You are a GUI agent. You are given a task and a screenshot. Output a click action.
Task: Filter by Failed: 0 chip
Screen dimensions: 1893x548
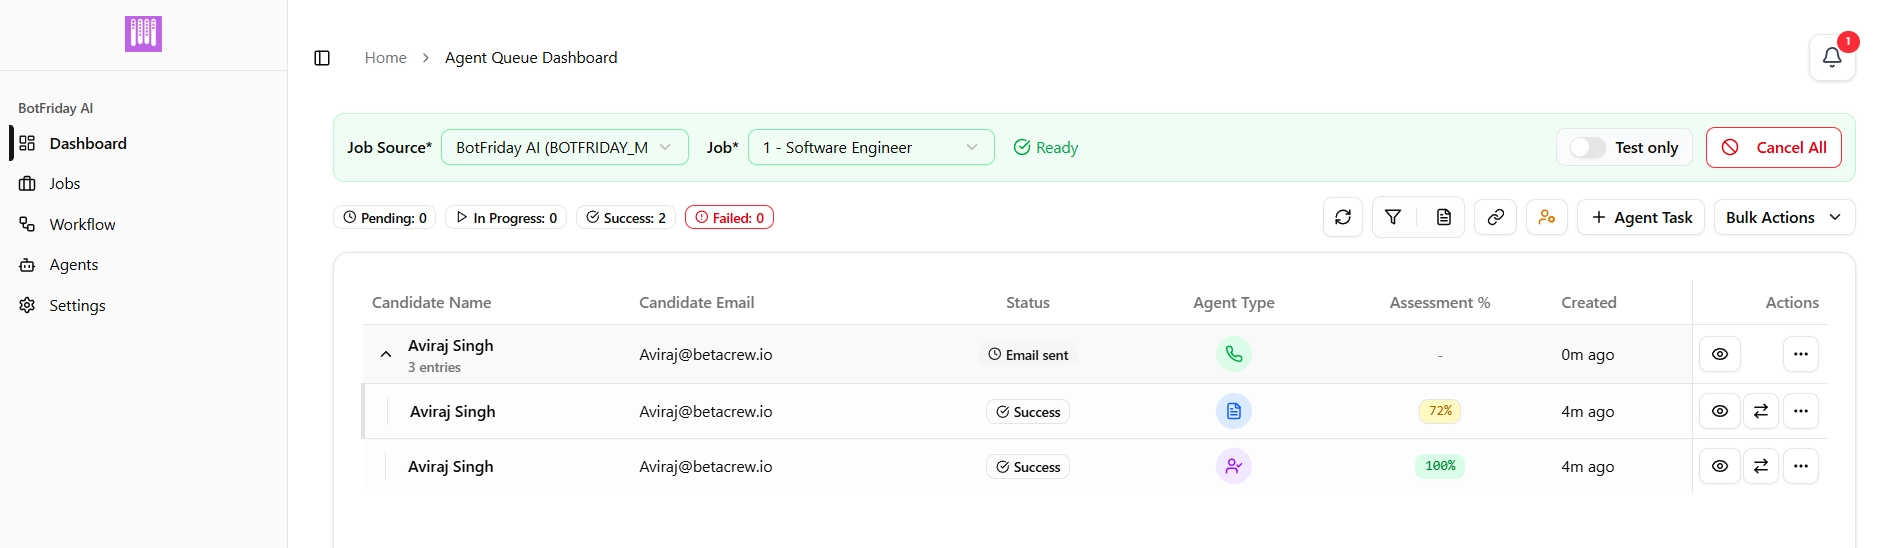729,217
